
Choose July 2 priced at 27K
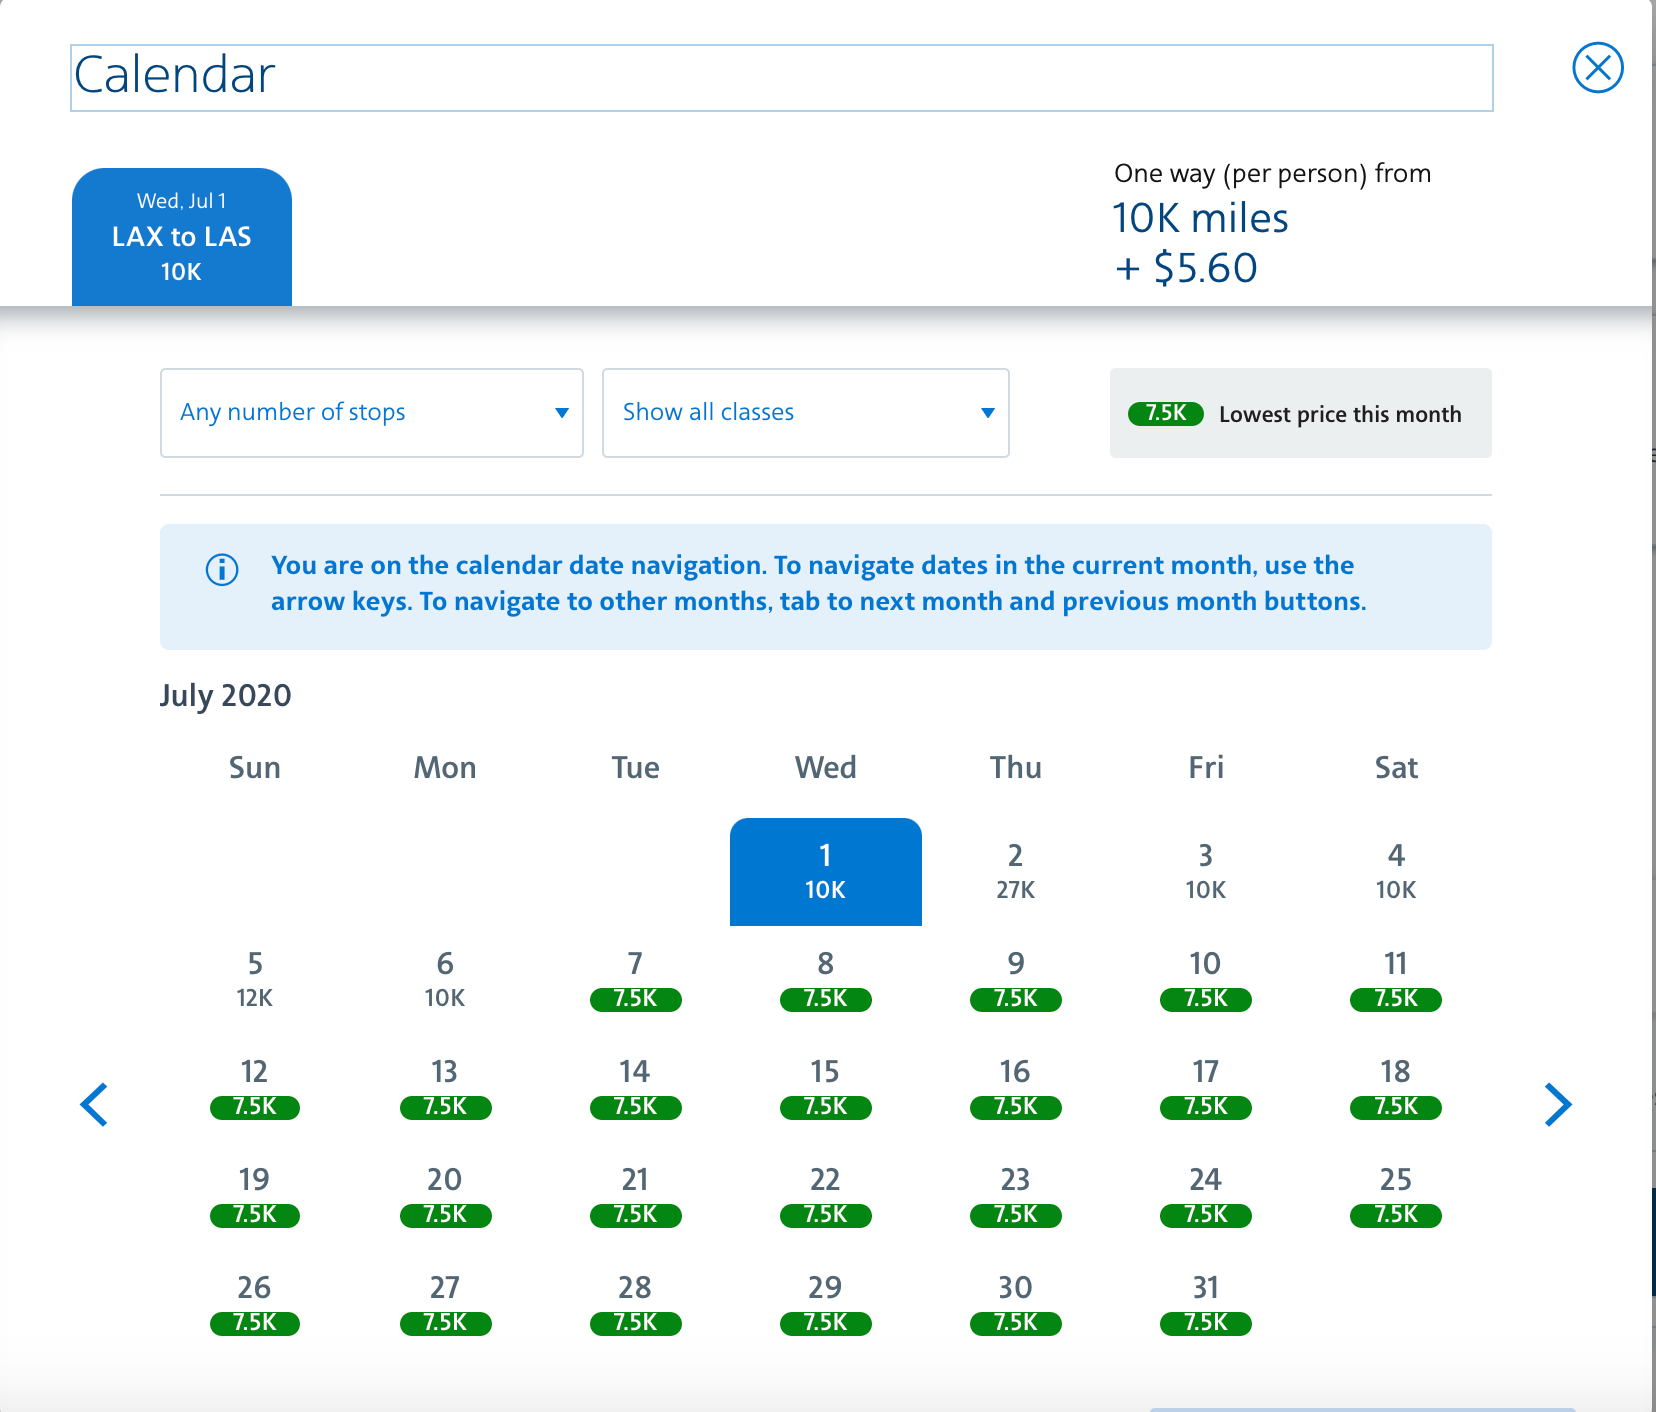point(1015,872)
